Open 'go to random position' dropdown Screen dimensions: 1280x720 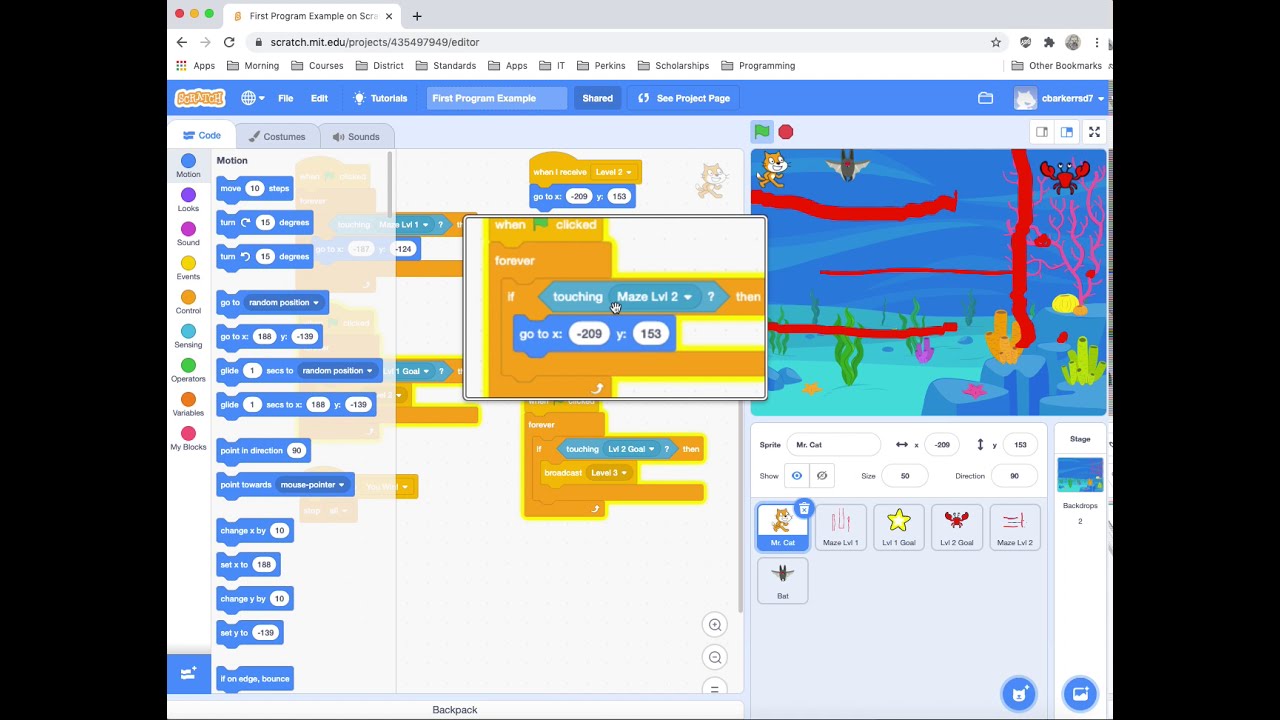(x=284, y=303)
